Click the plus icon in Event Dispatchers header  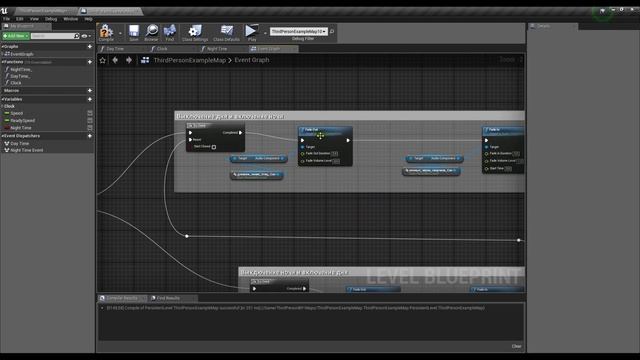(89, 136)
